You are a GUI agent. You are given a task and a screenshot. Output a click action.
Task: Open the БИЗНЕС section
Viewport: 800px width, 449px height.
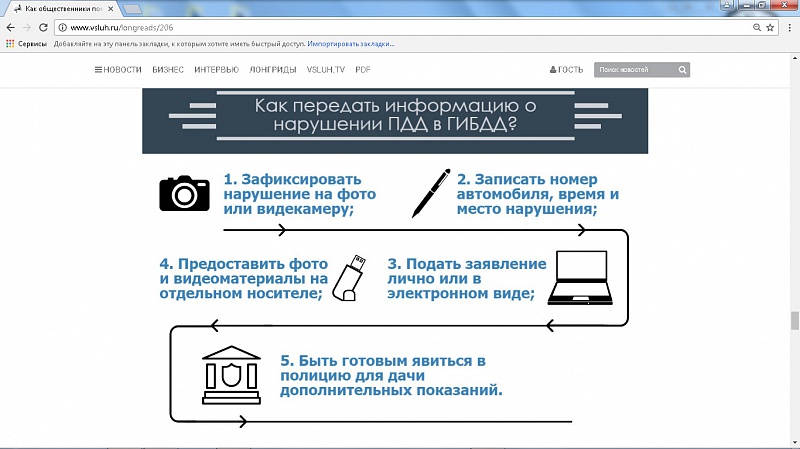point(168,70)
